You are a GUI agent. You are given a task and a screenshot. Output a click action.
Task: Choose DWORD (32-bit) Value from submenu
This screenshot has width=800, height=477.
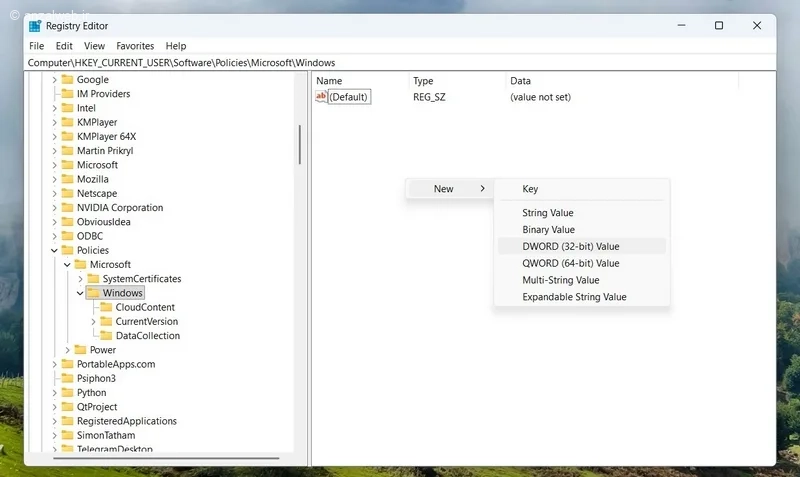pos(582,246)
